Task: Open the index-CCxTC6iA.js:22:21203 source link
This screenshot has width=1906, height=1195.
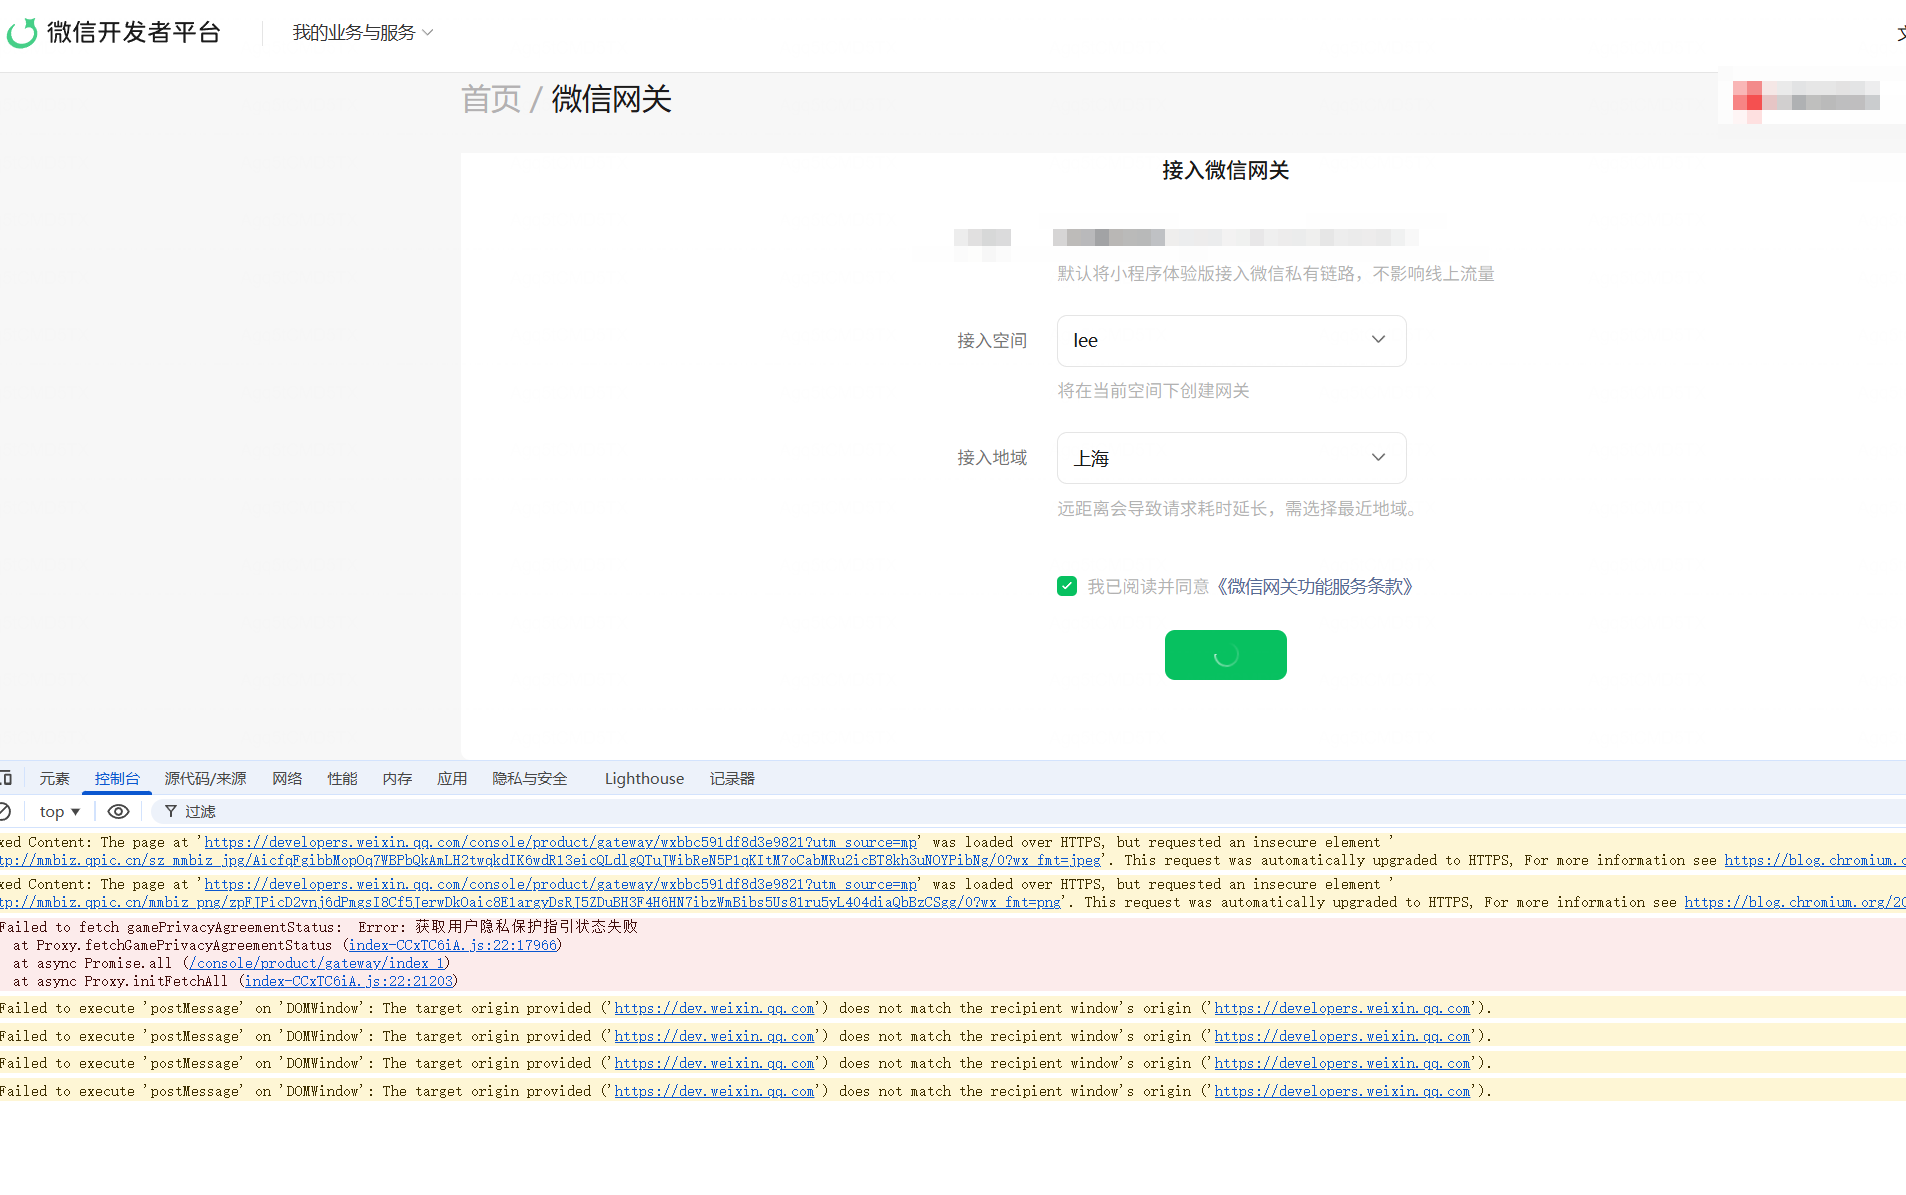Action: (x=349, y=981)
